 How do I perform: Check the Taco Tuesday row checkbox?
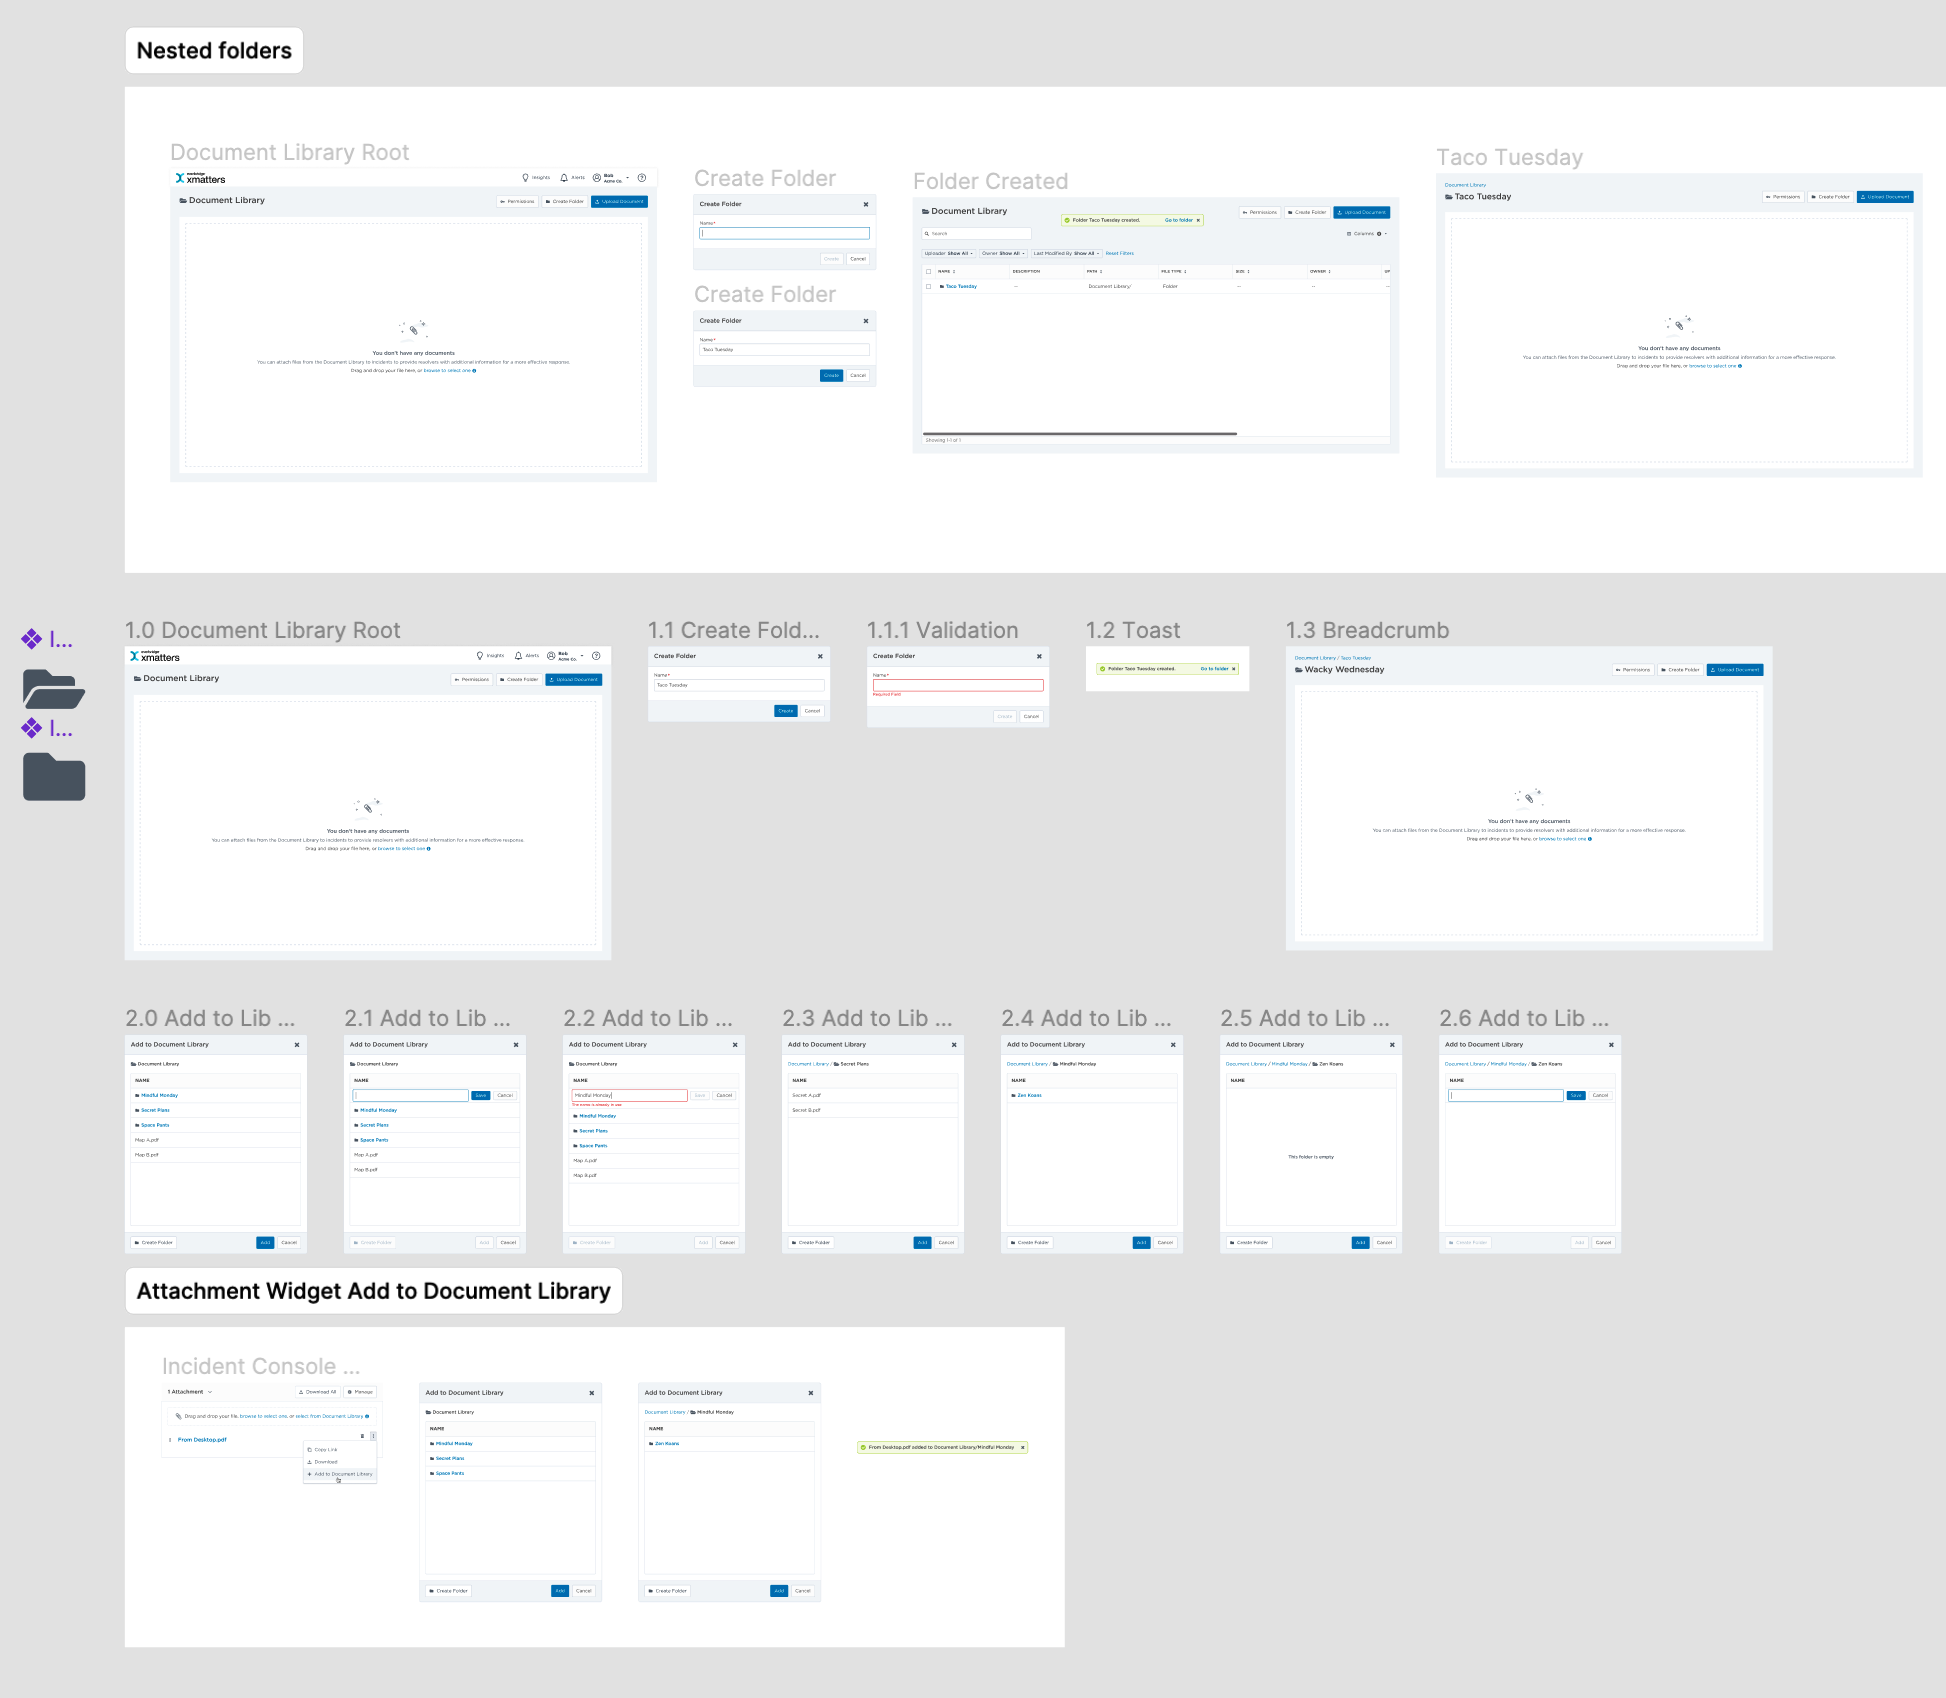[x=928, y=286]
